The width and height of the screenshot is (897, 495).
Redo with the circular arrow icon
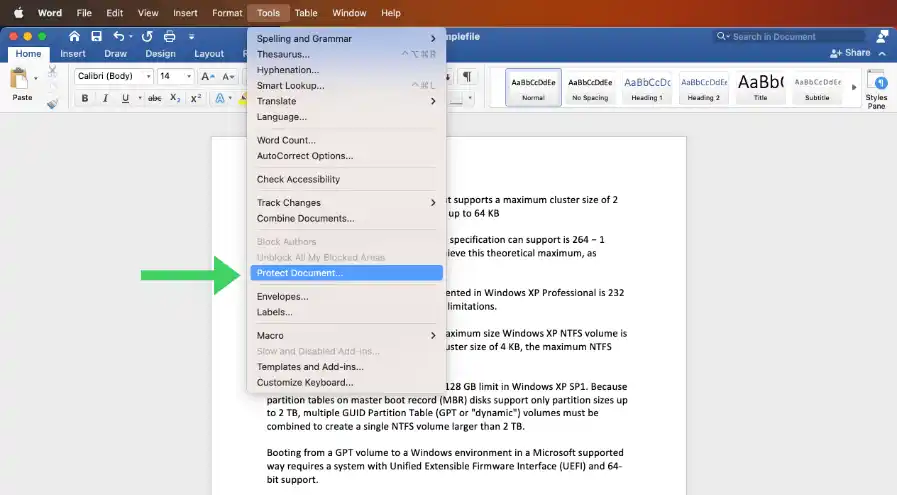147,37
